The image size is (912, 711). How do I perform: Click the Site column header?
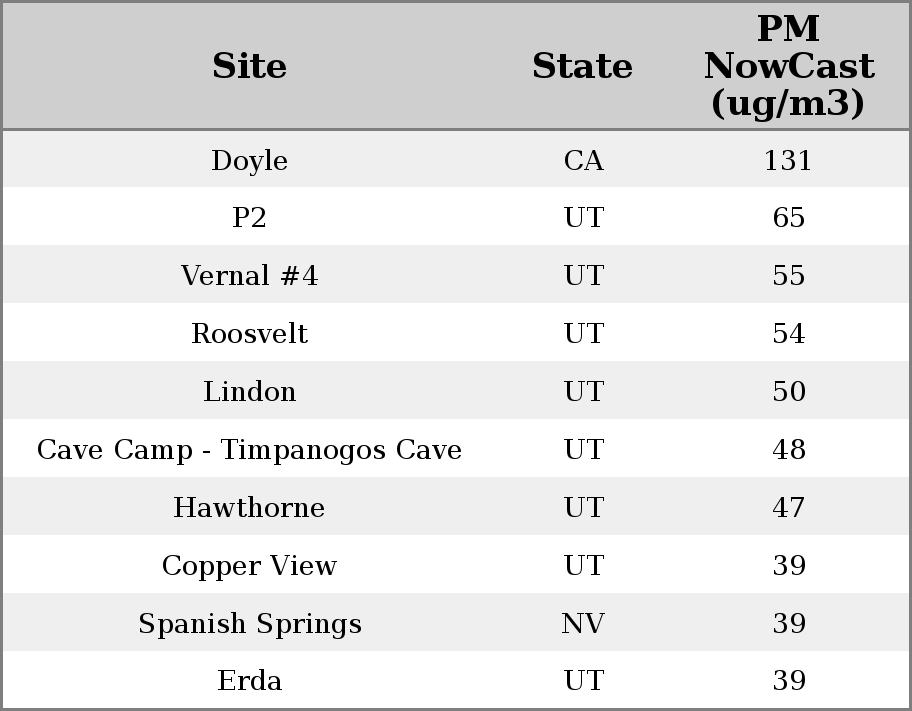point(249,67)
